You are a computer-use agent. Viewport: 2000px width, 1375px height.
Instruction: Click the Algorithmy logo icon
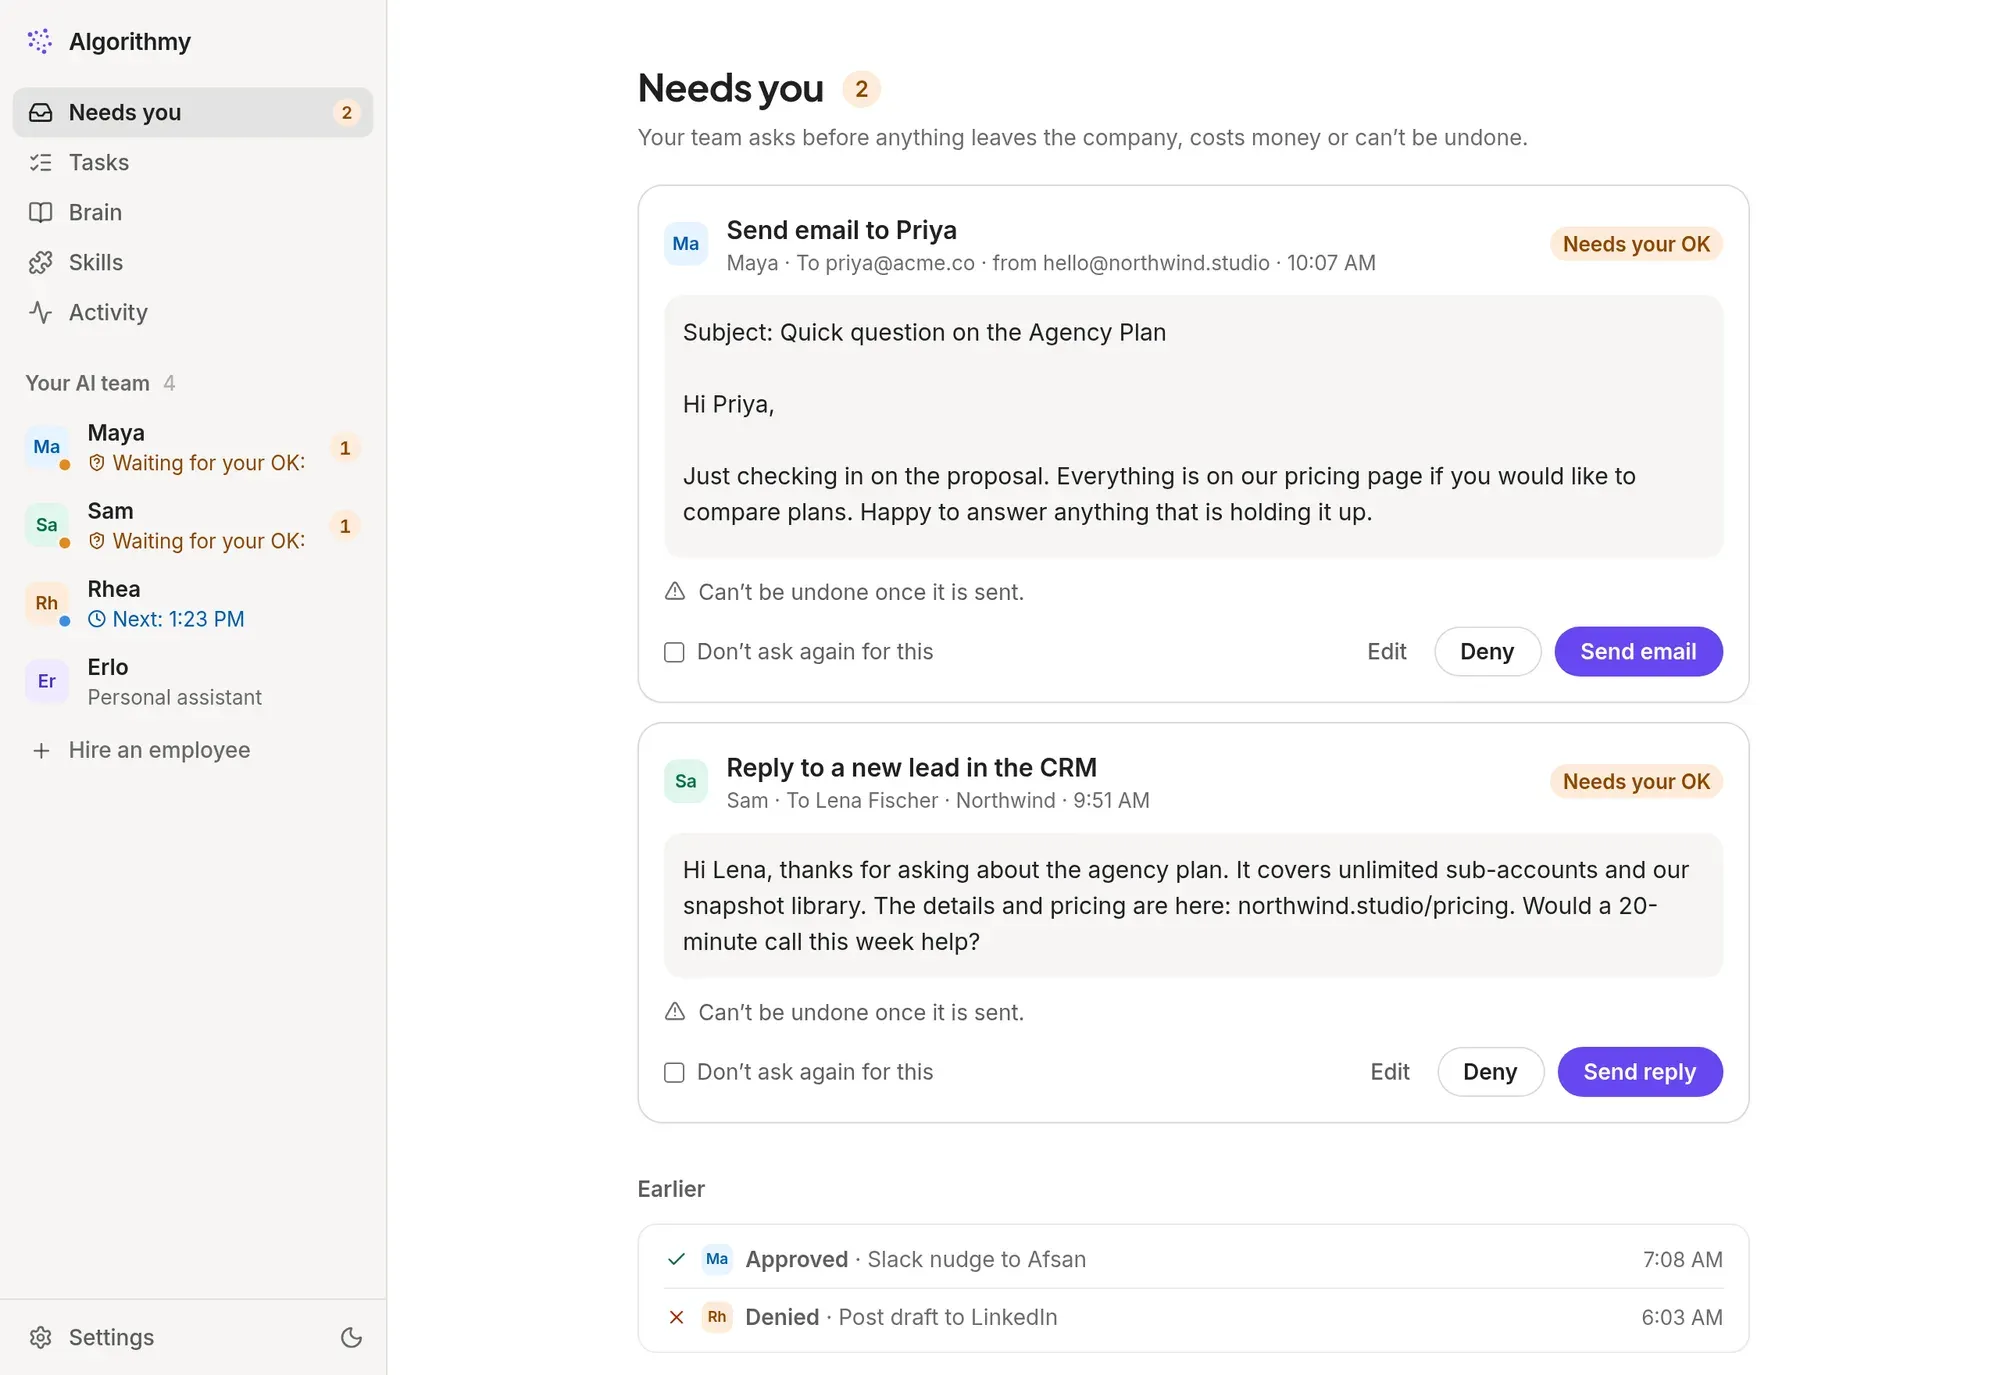pos(40,41)
